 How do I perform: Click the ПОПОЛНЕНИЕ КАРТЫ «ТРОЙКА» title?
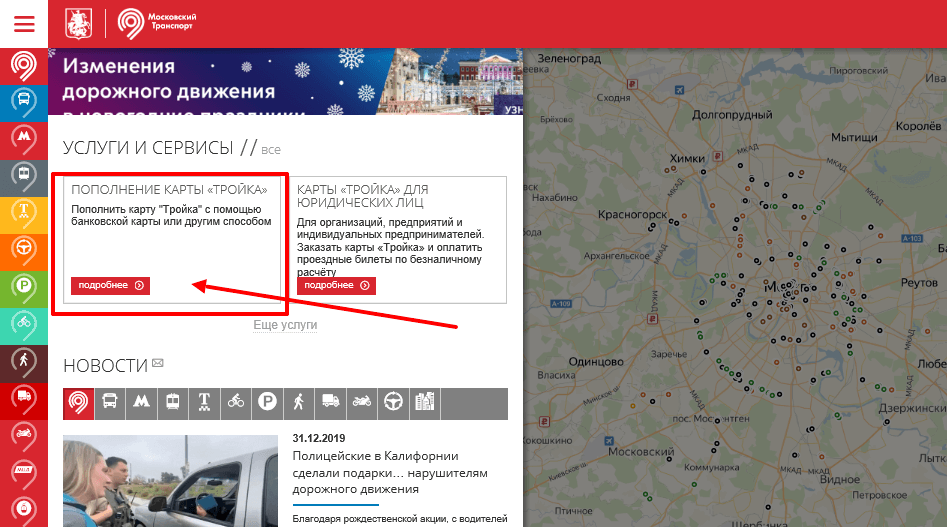tap(169, 190)
